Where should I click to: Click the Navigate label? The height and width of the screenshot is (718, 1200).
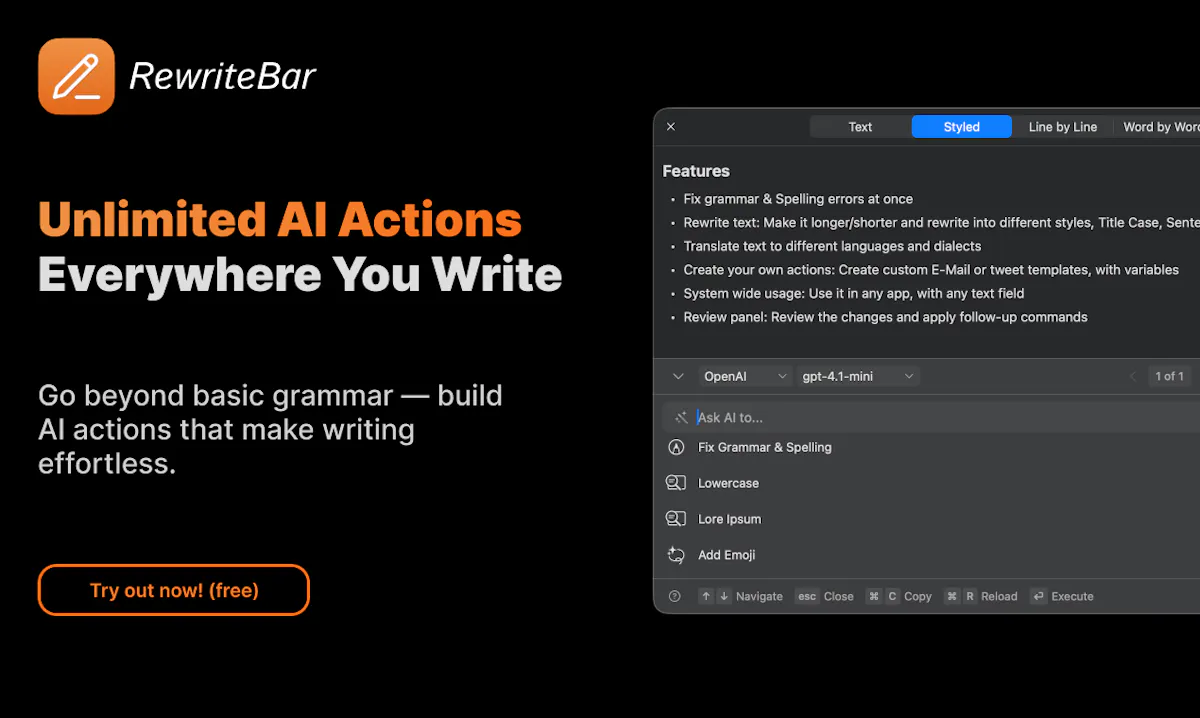(759, 597)
